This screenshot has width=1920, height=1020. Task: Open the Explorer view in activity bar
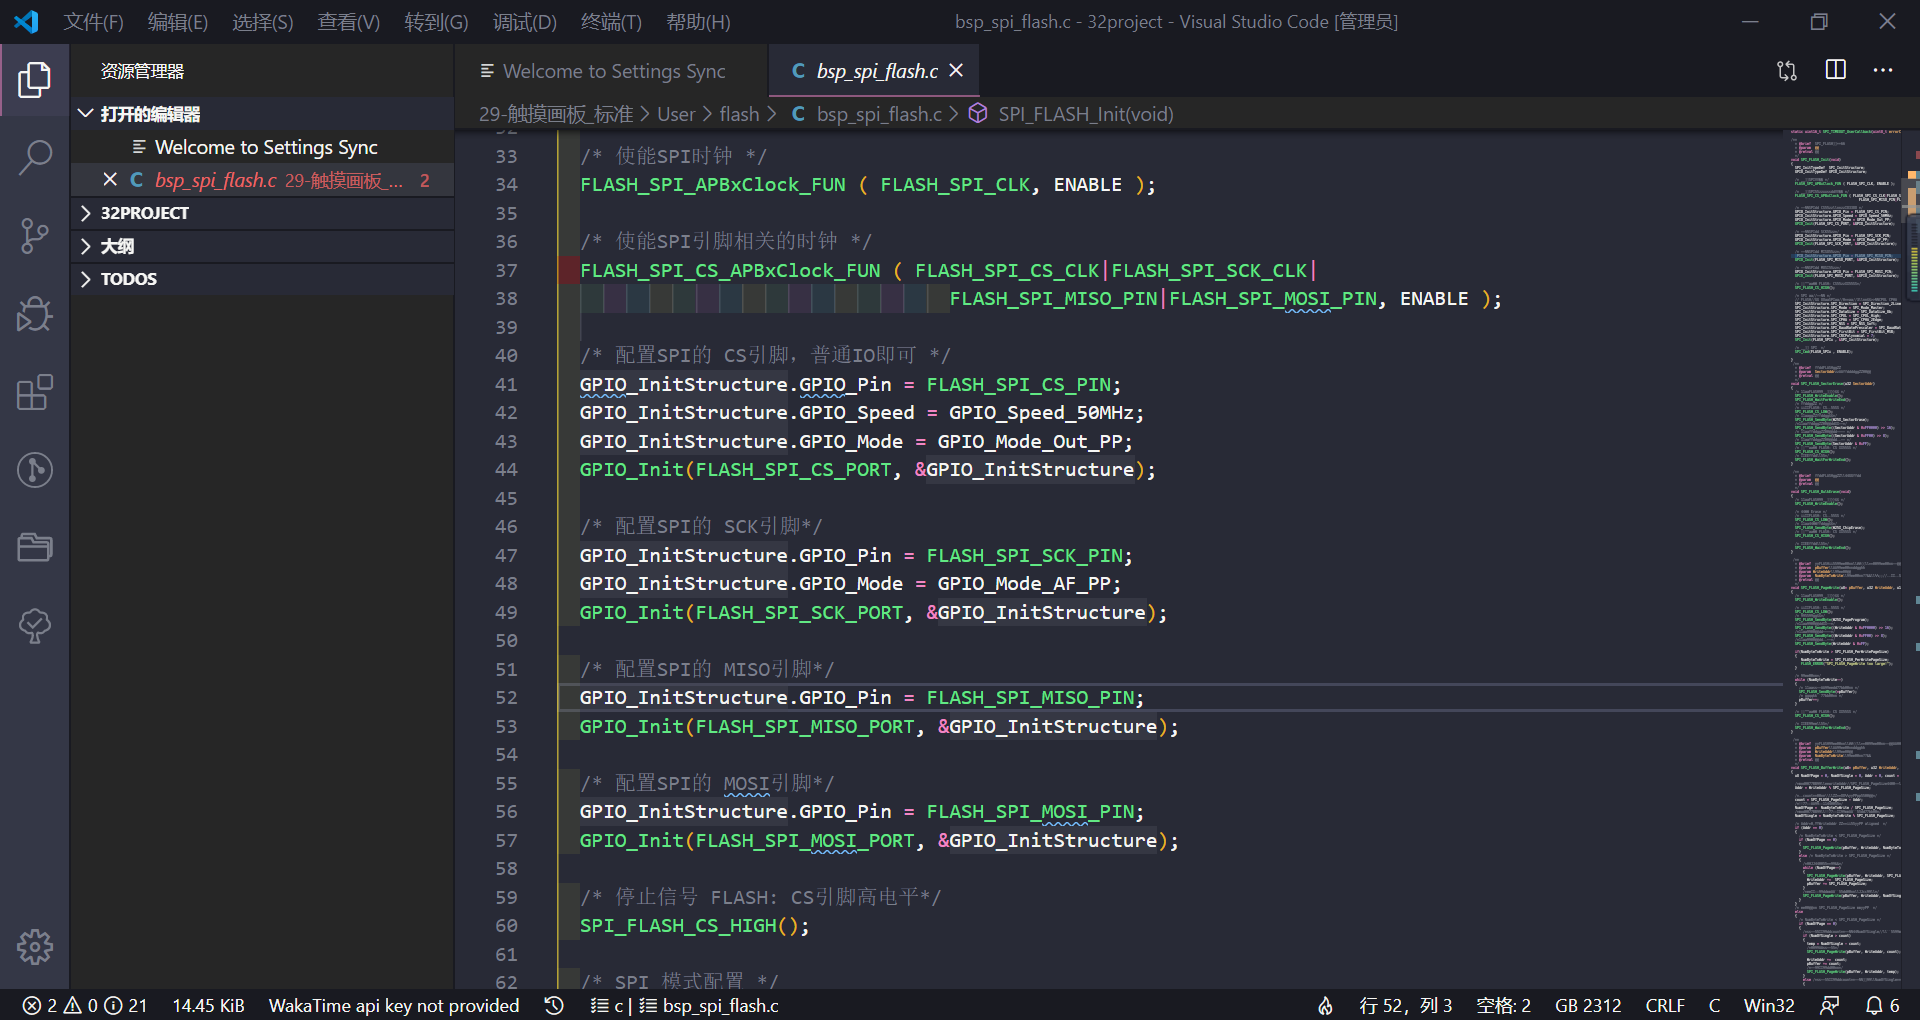coord(34,80)
